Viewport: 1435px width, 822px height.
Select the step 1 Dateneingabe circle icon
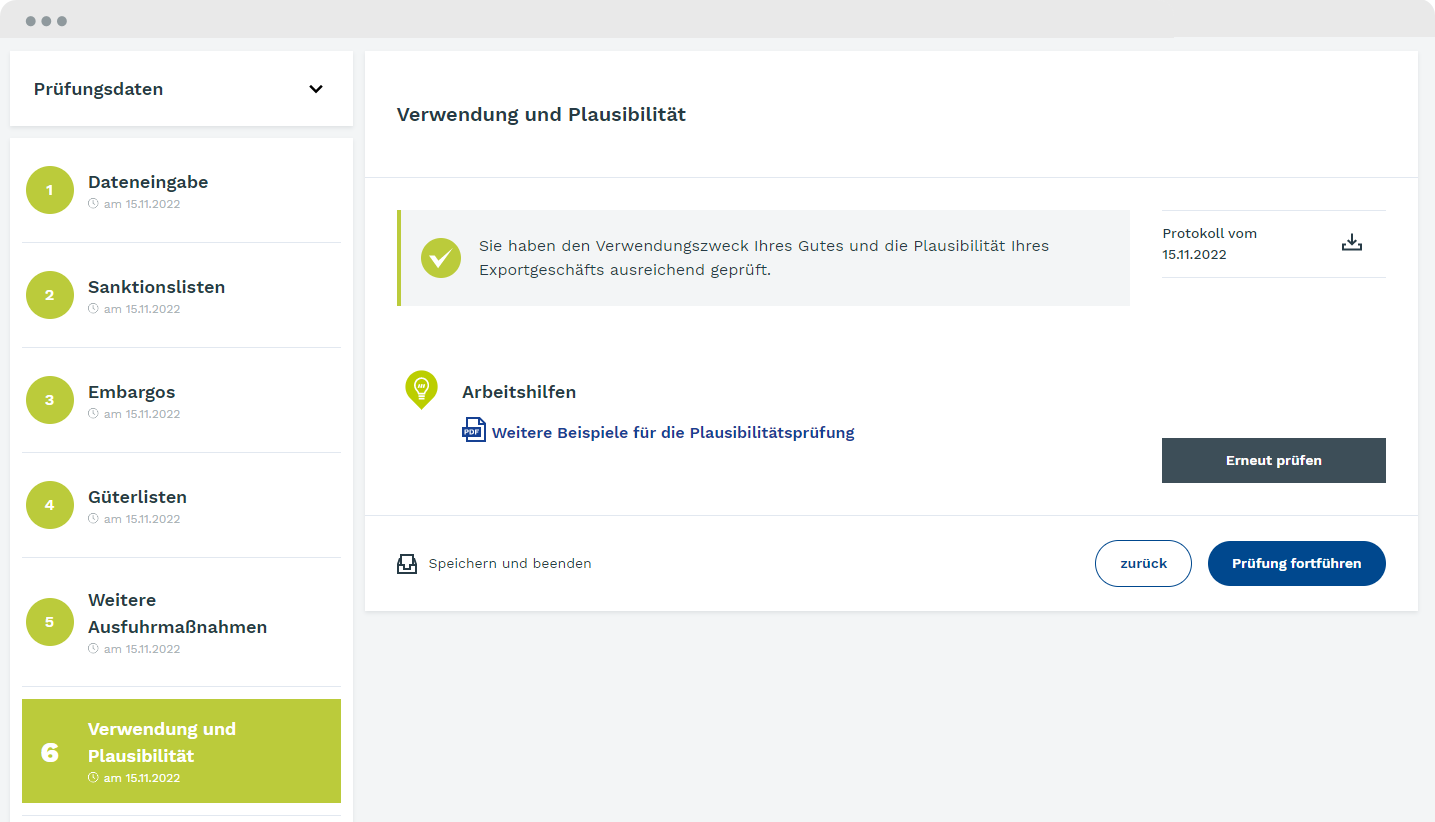pos(49,189)
